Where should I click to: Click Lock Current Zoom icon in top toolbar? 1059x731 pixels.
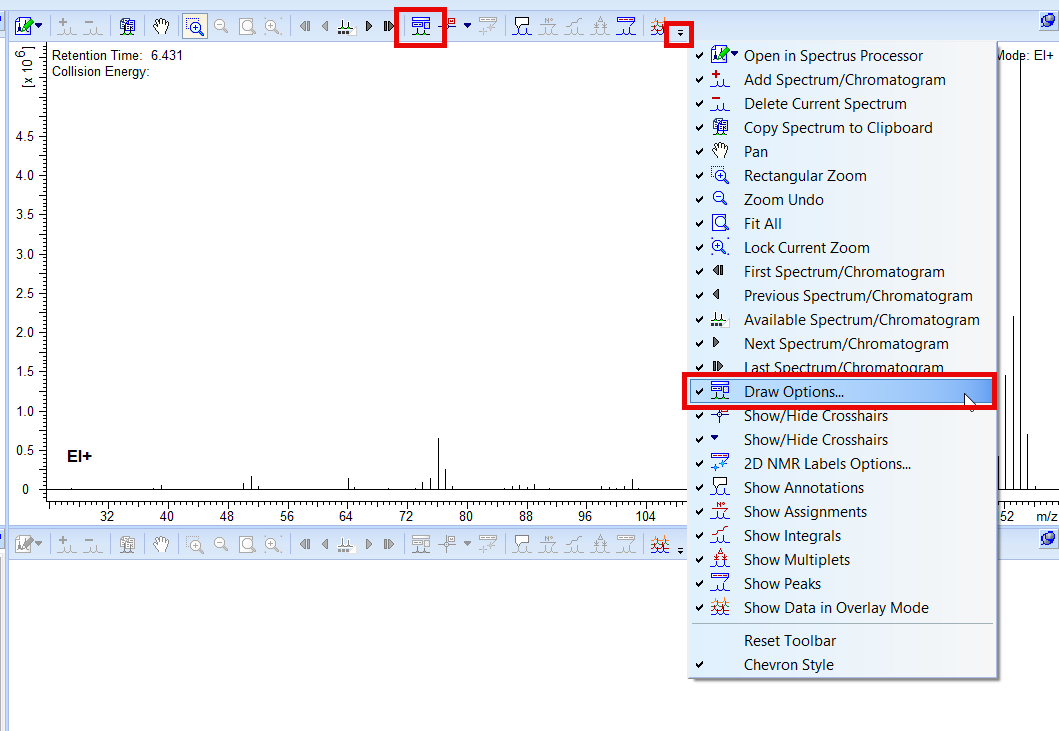[273, 27]
